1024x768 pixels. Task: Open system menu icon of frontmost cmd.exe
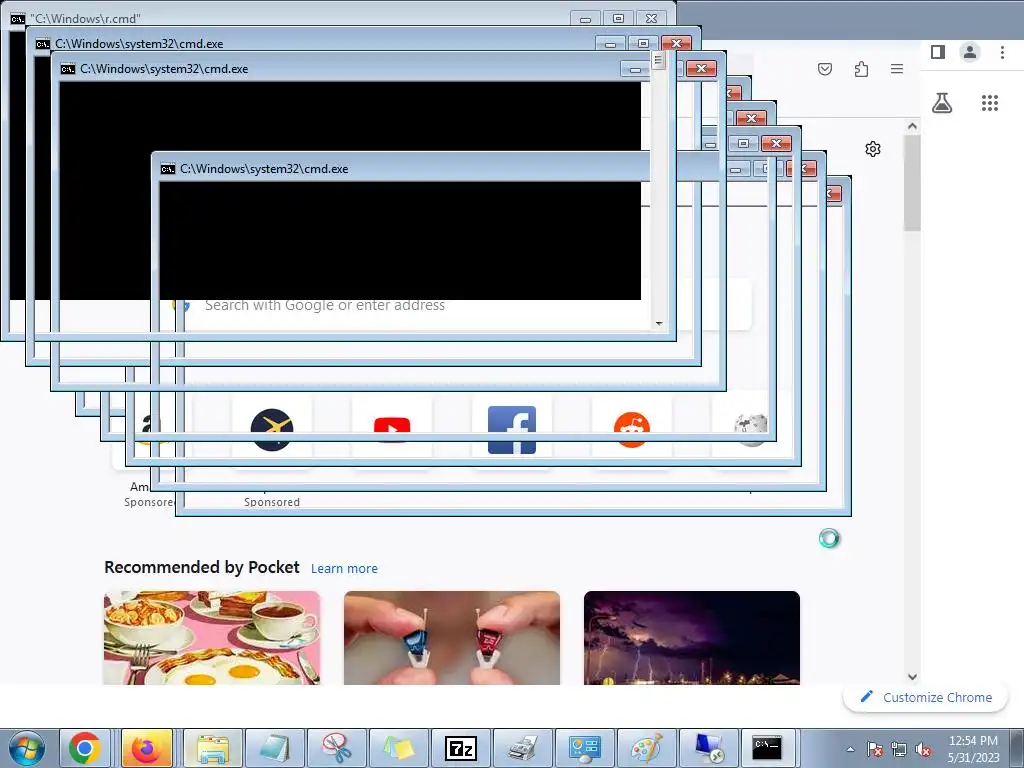[x=168, y=169]
